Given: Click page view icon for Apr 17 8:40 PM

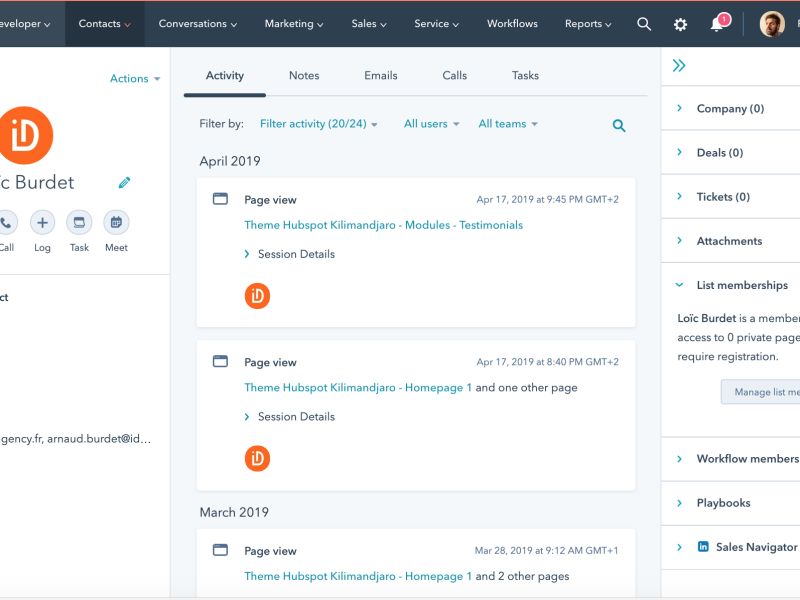Looking at the screenshot, I should [220, 361].
